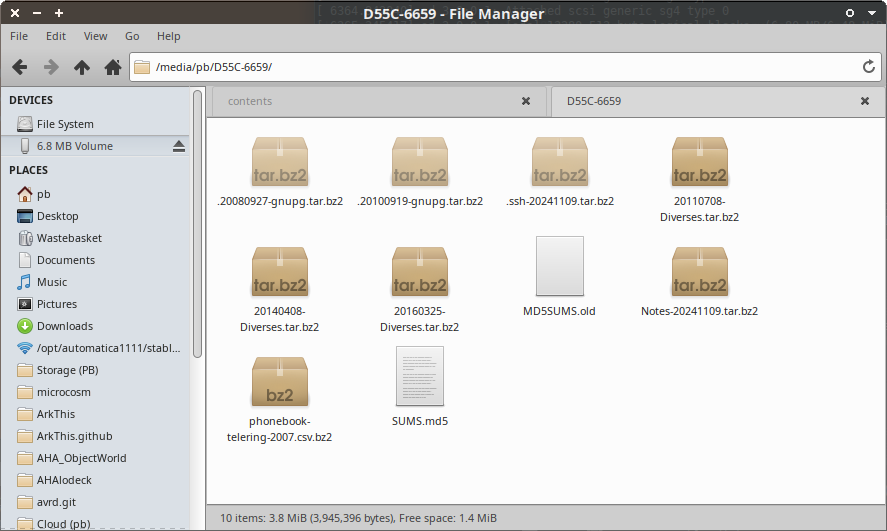The height and width of the screenshot is (531, 887).
Task: Select the MD5SUMS.old file icon
Action: (559, 266)
